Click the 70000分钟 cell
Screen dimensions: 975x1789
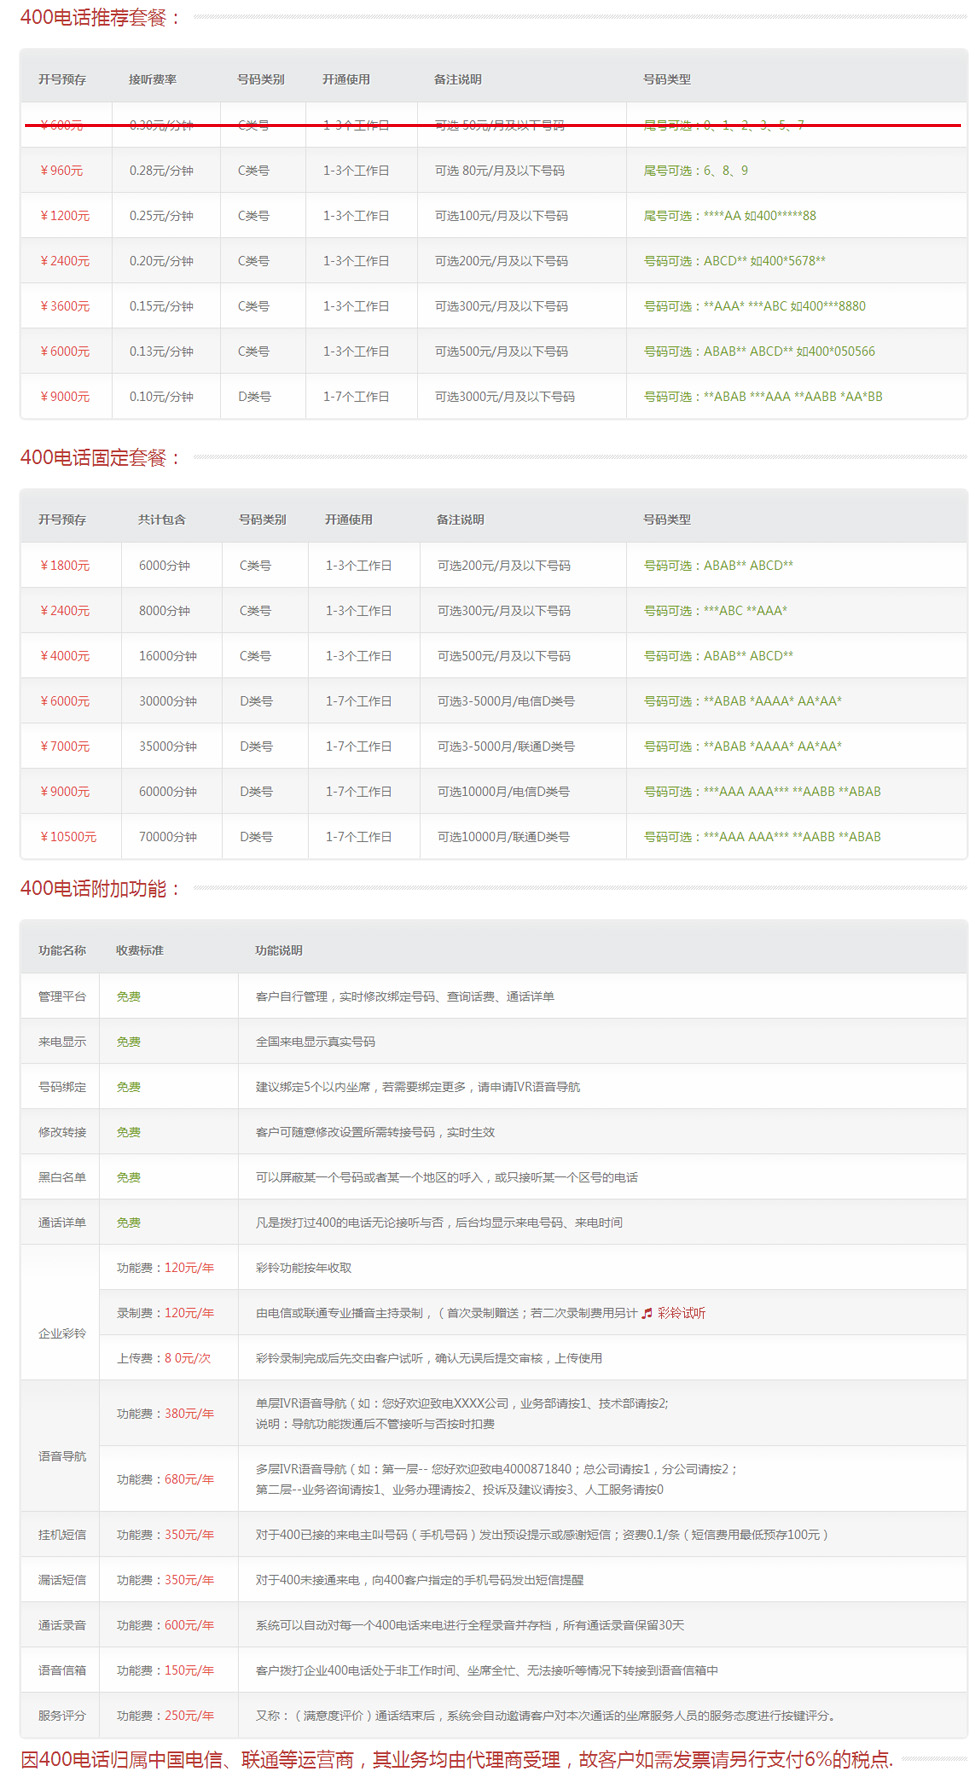[168, 837]
